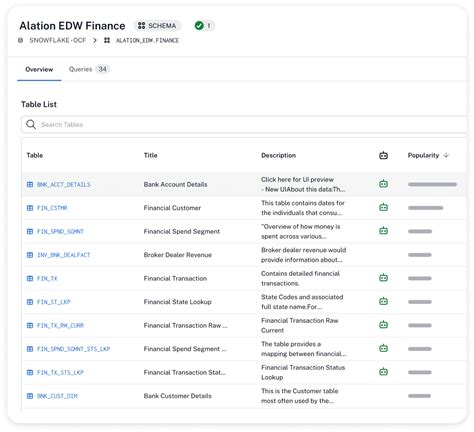Click the Table column header
This screenshot has height=432, width=474.
pyautogui.click(x=35, y=155)
